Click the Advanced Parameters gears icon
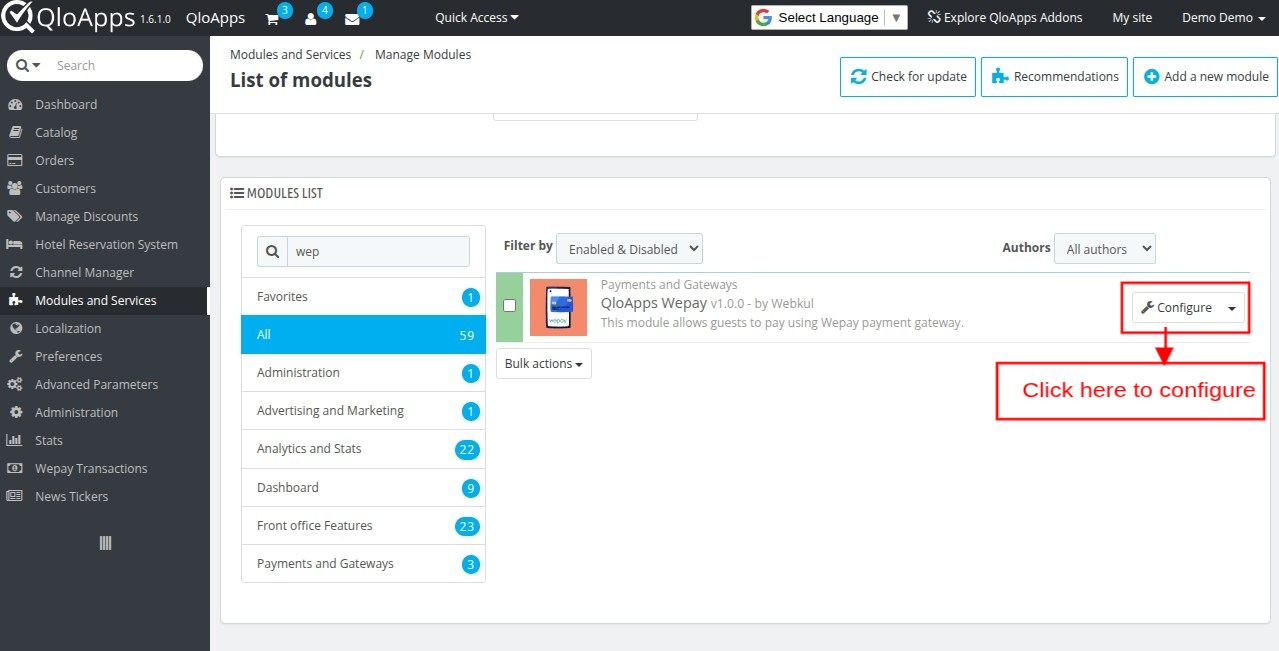This screenshot has height=651, width=1279. [x=15, y=384]
